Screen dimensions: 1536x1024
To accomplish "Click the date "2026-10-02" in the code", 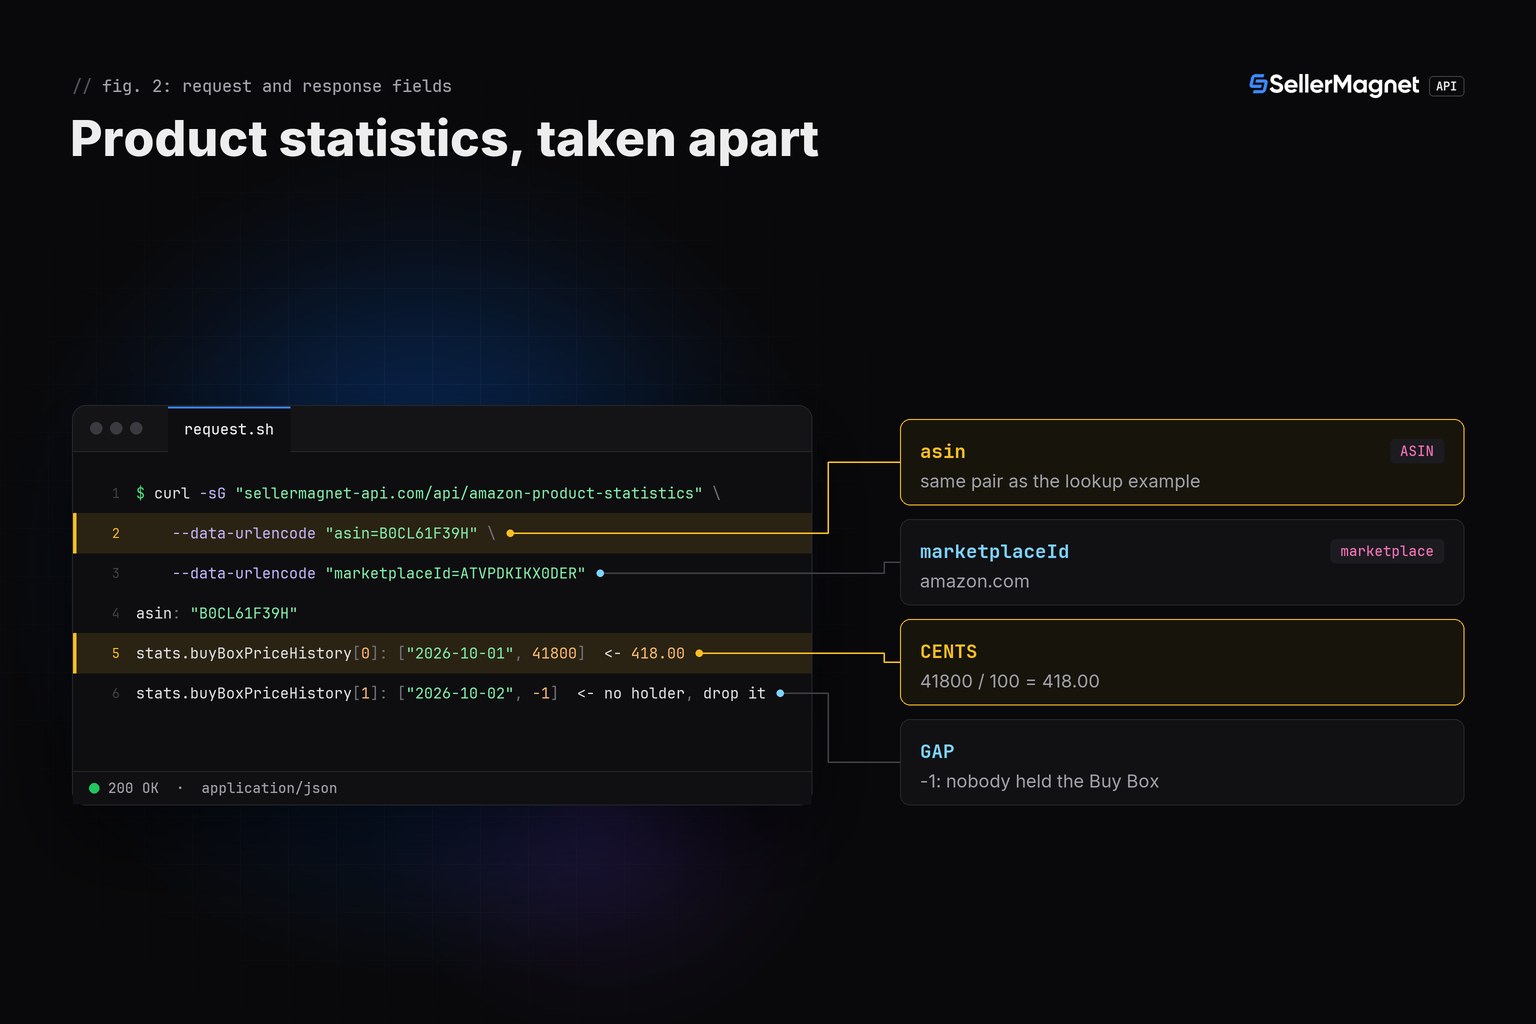I will point(460,693).
